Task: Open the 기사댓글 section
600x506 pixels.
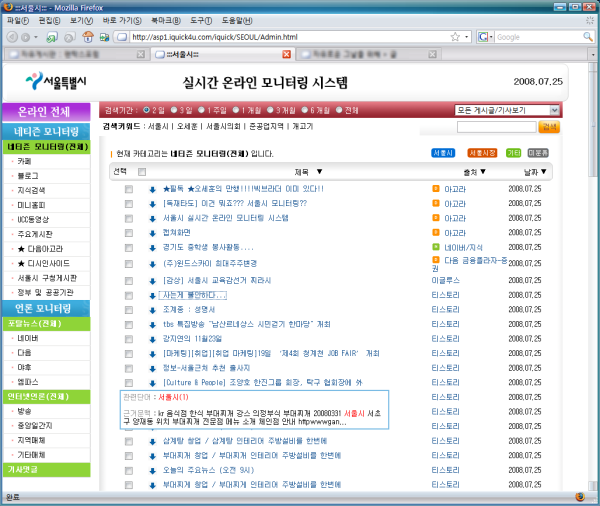Action: click(x=46, y=470)
